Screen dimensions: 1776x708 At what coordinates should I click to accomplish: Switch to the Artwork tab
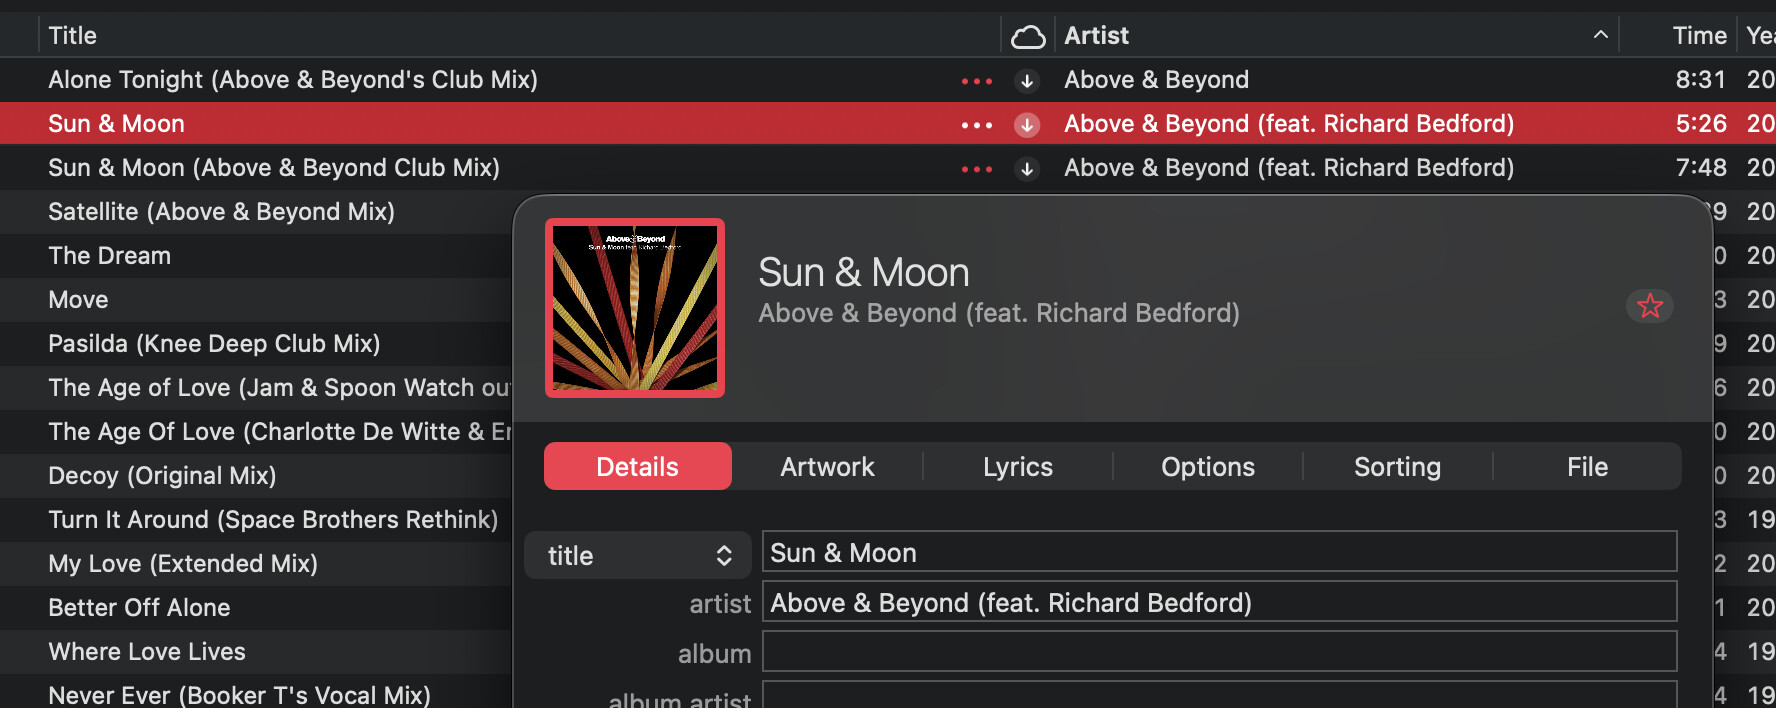click(x=827, y=467)
